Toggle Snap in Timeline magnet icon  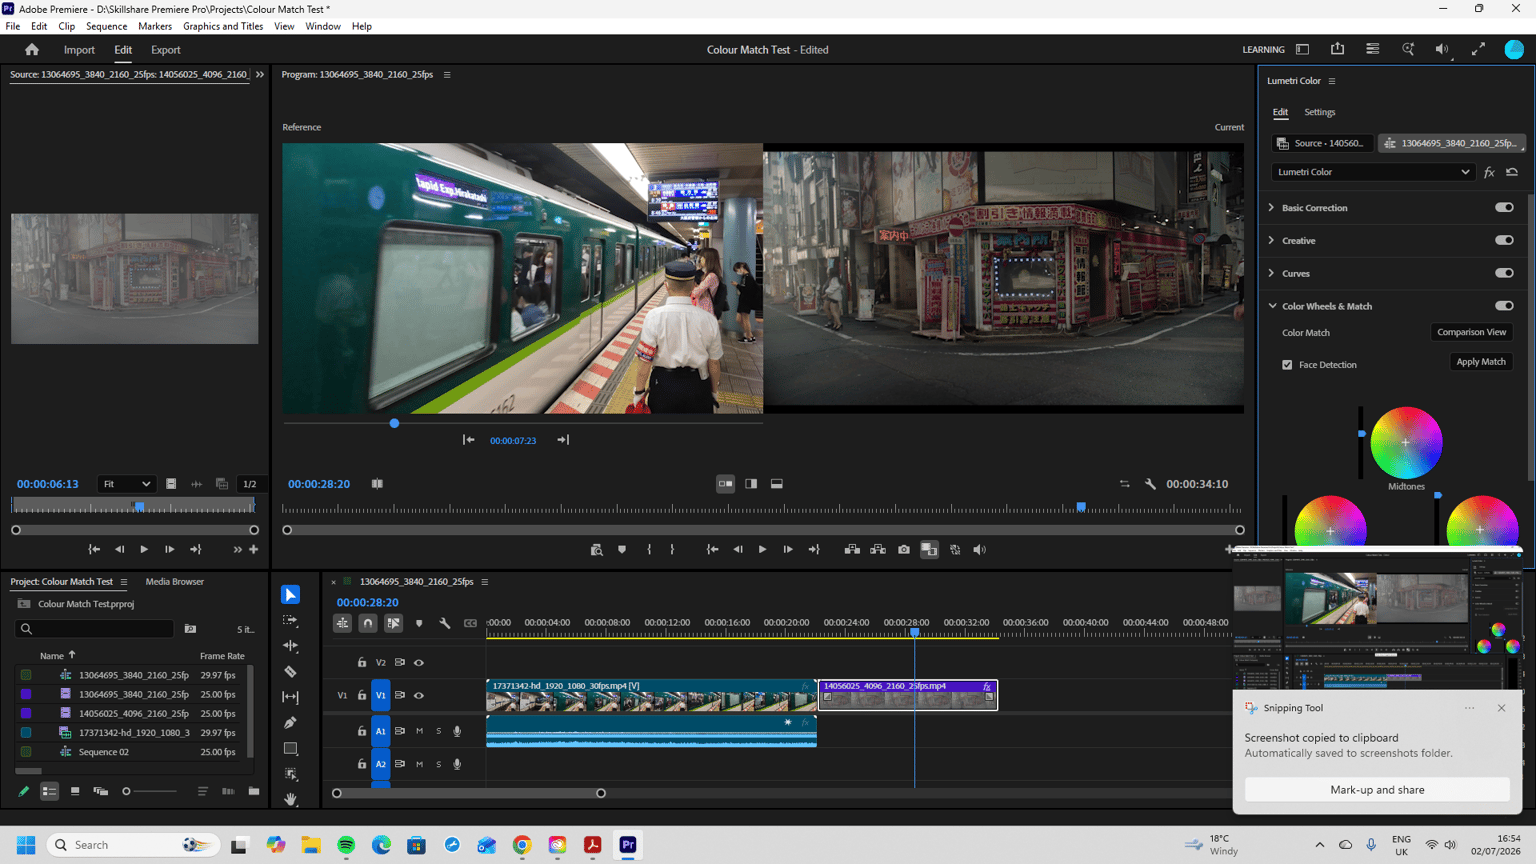click(368, 623)
